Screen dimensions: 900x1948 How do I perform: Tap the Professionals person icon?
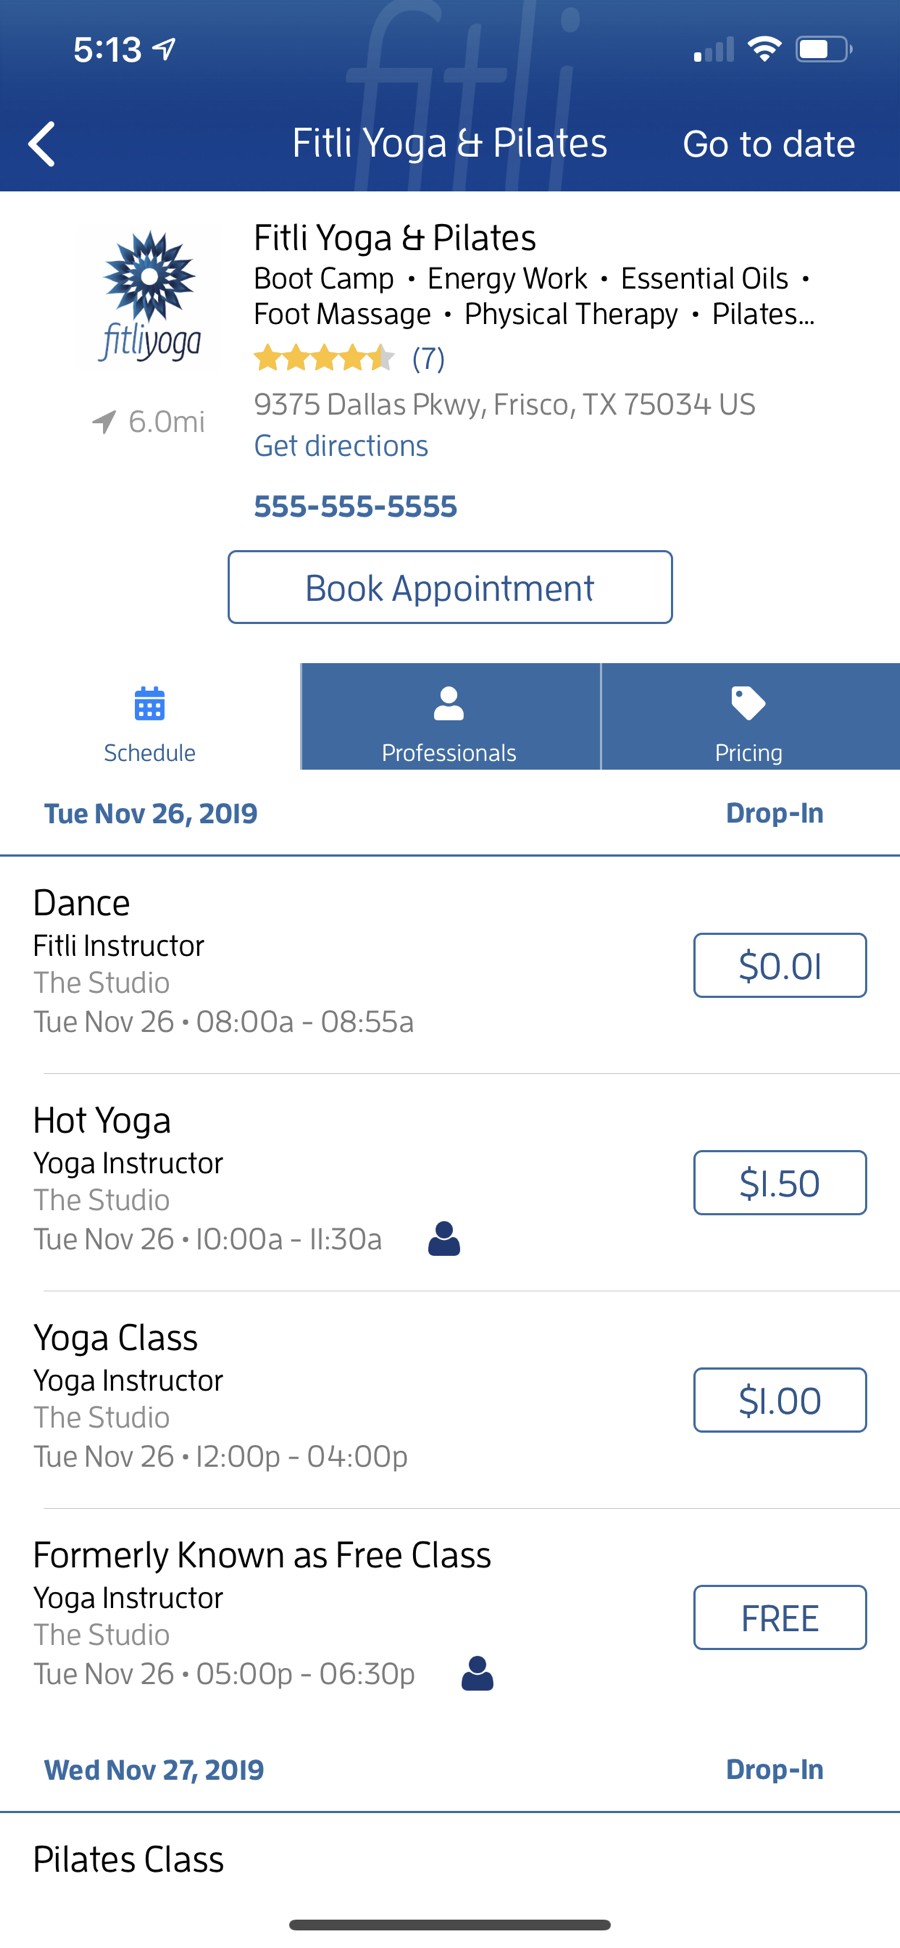pos(449,704)
